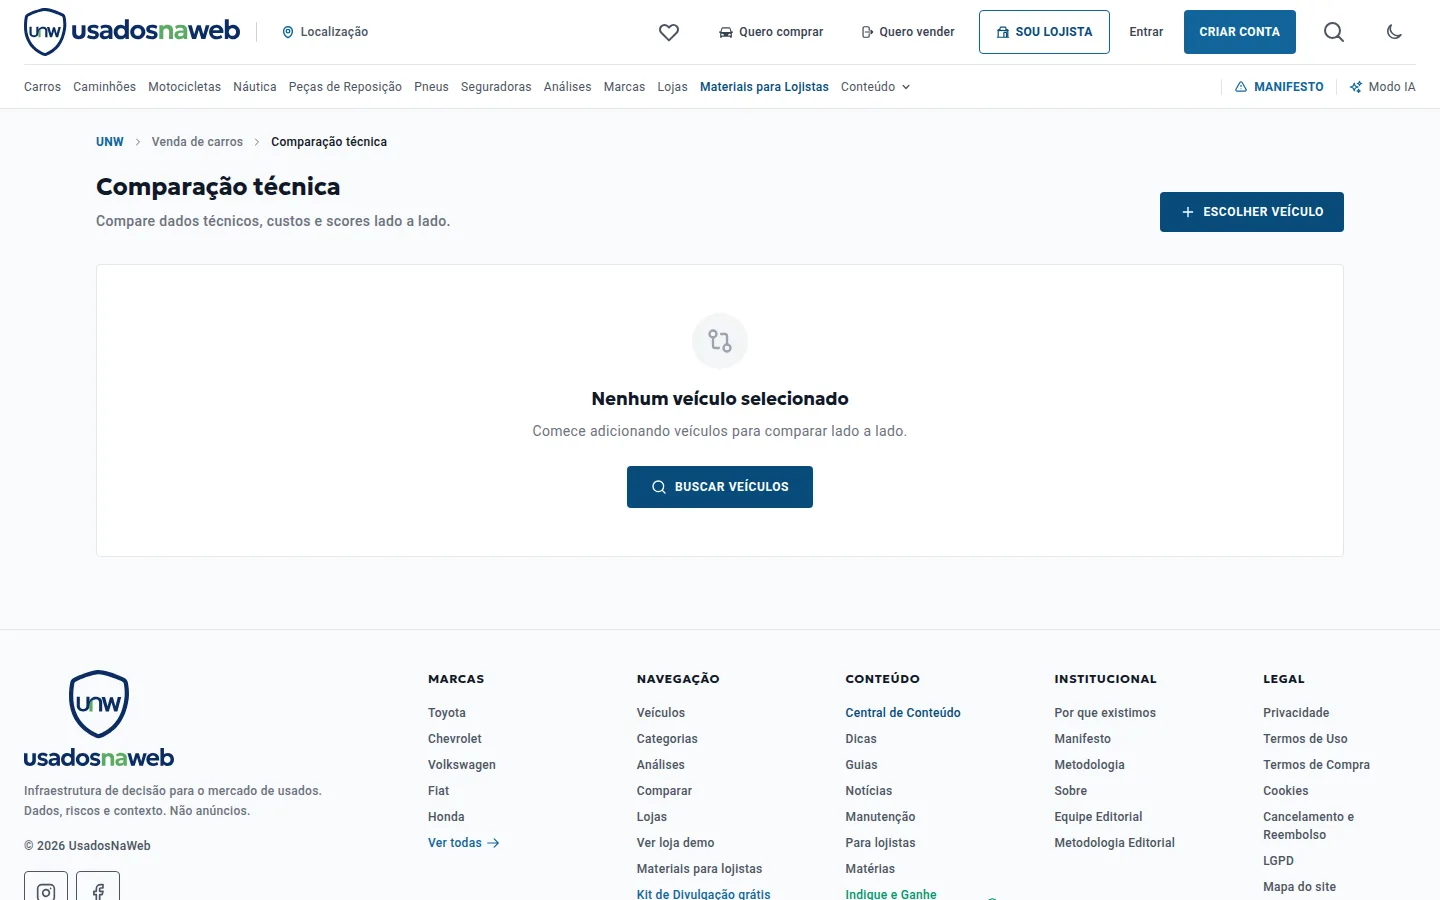Image resolution: width=1440 pixels, height=900 pixels.
Task: Open the Motocicletas menu item
Action: tap(184, 87)
